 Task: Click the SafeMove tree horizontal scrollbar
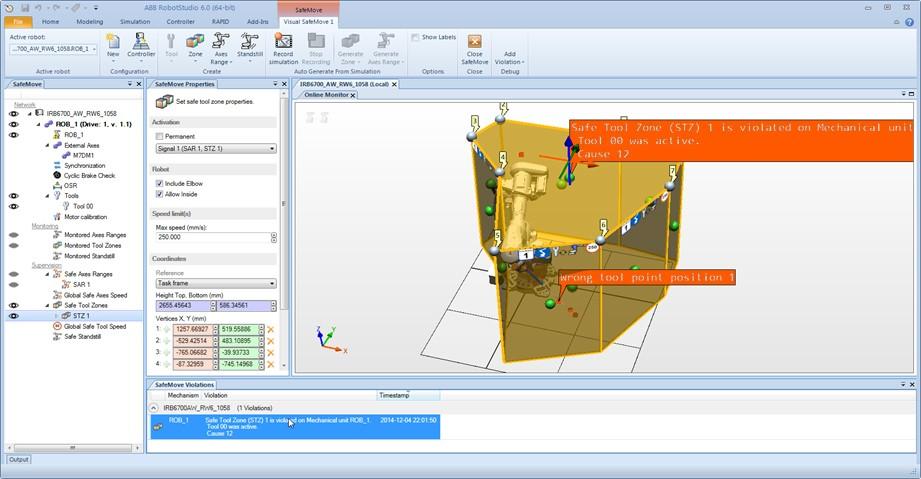click(x=73, y=448)
